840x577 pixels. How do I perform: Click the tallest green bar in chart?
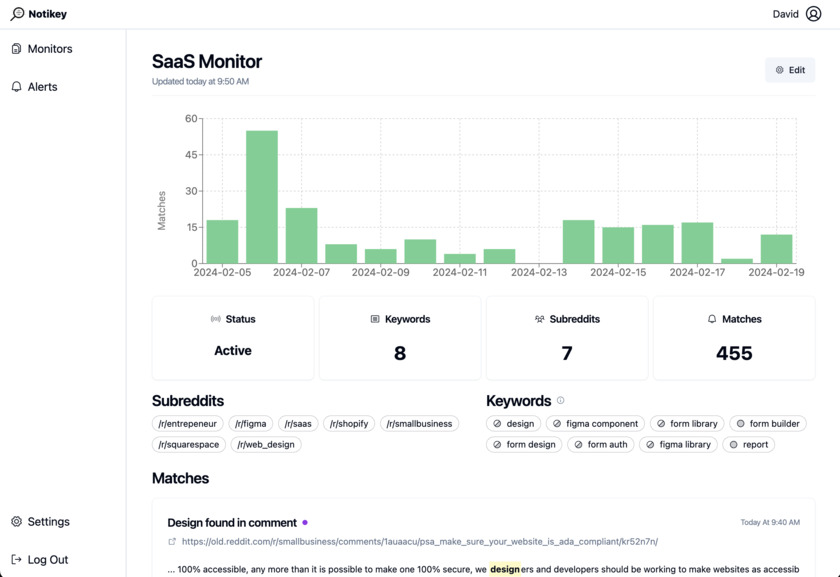262,197
